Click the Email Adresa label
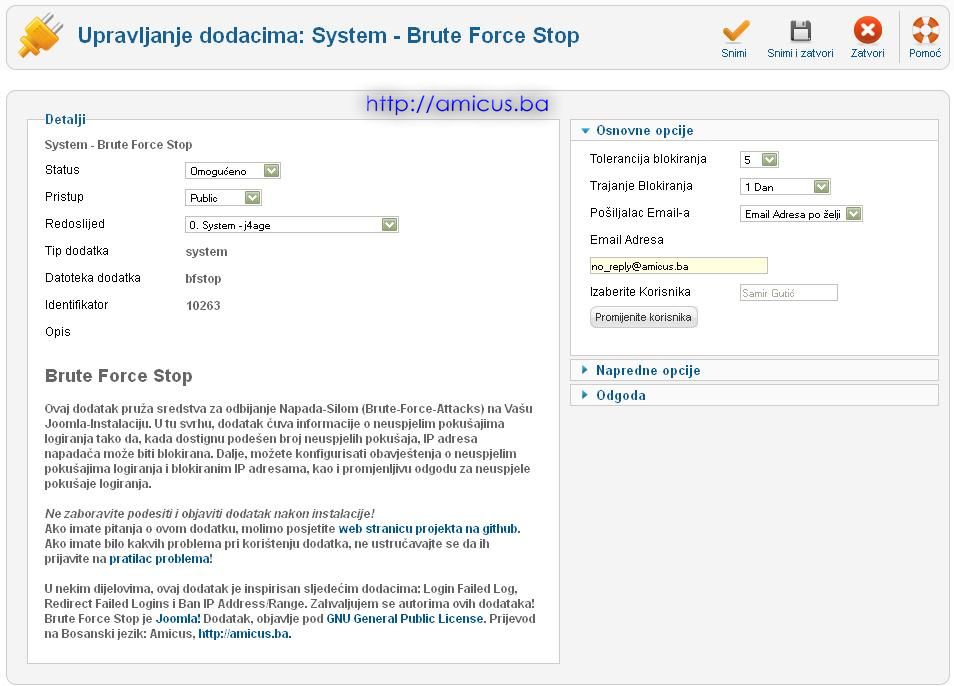The height and width of the screenshot is (686, 954). (627, 240)
